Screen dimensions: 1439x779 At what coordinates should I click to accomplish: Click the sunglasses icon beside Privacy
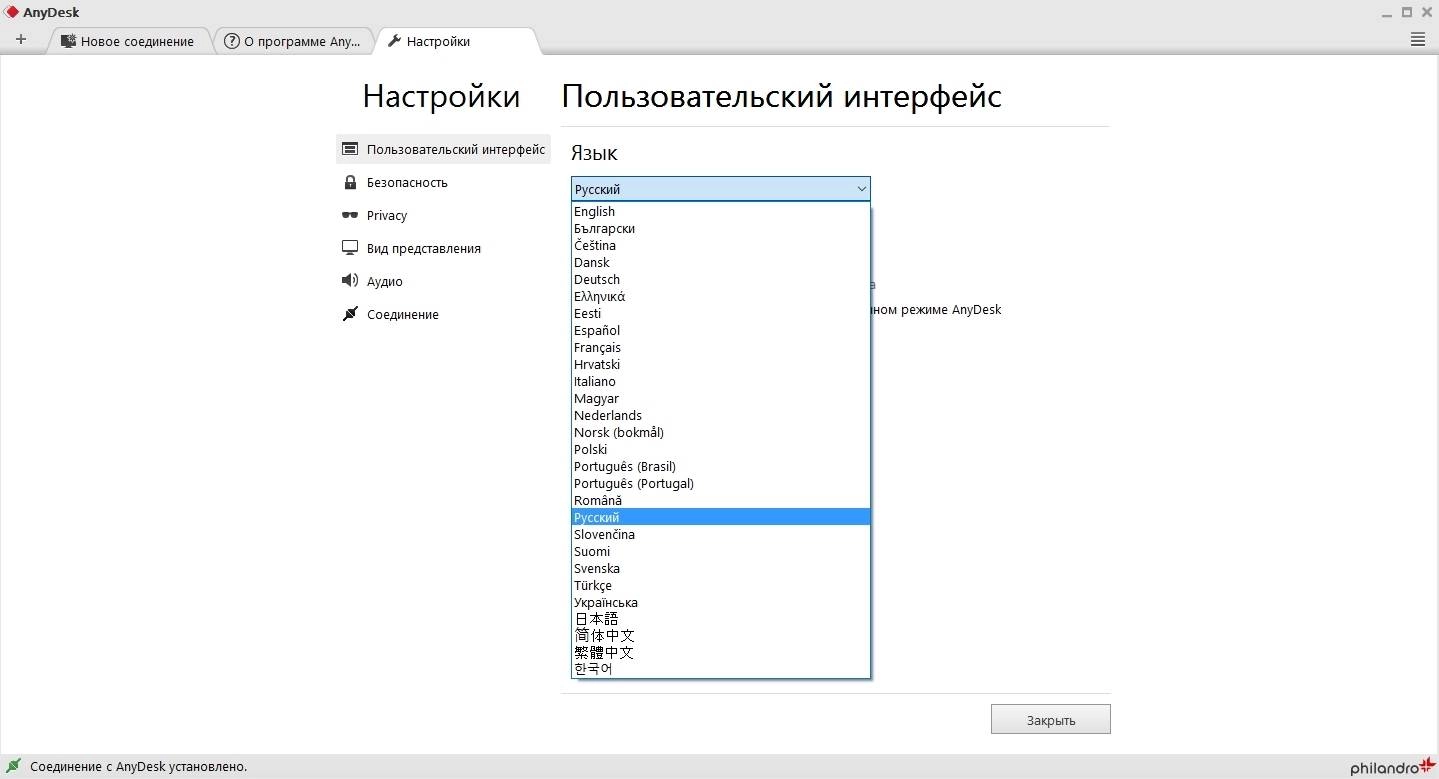point(350,215)
